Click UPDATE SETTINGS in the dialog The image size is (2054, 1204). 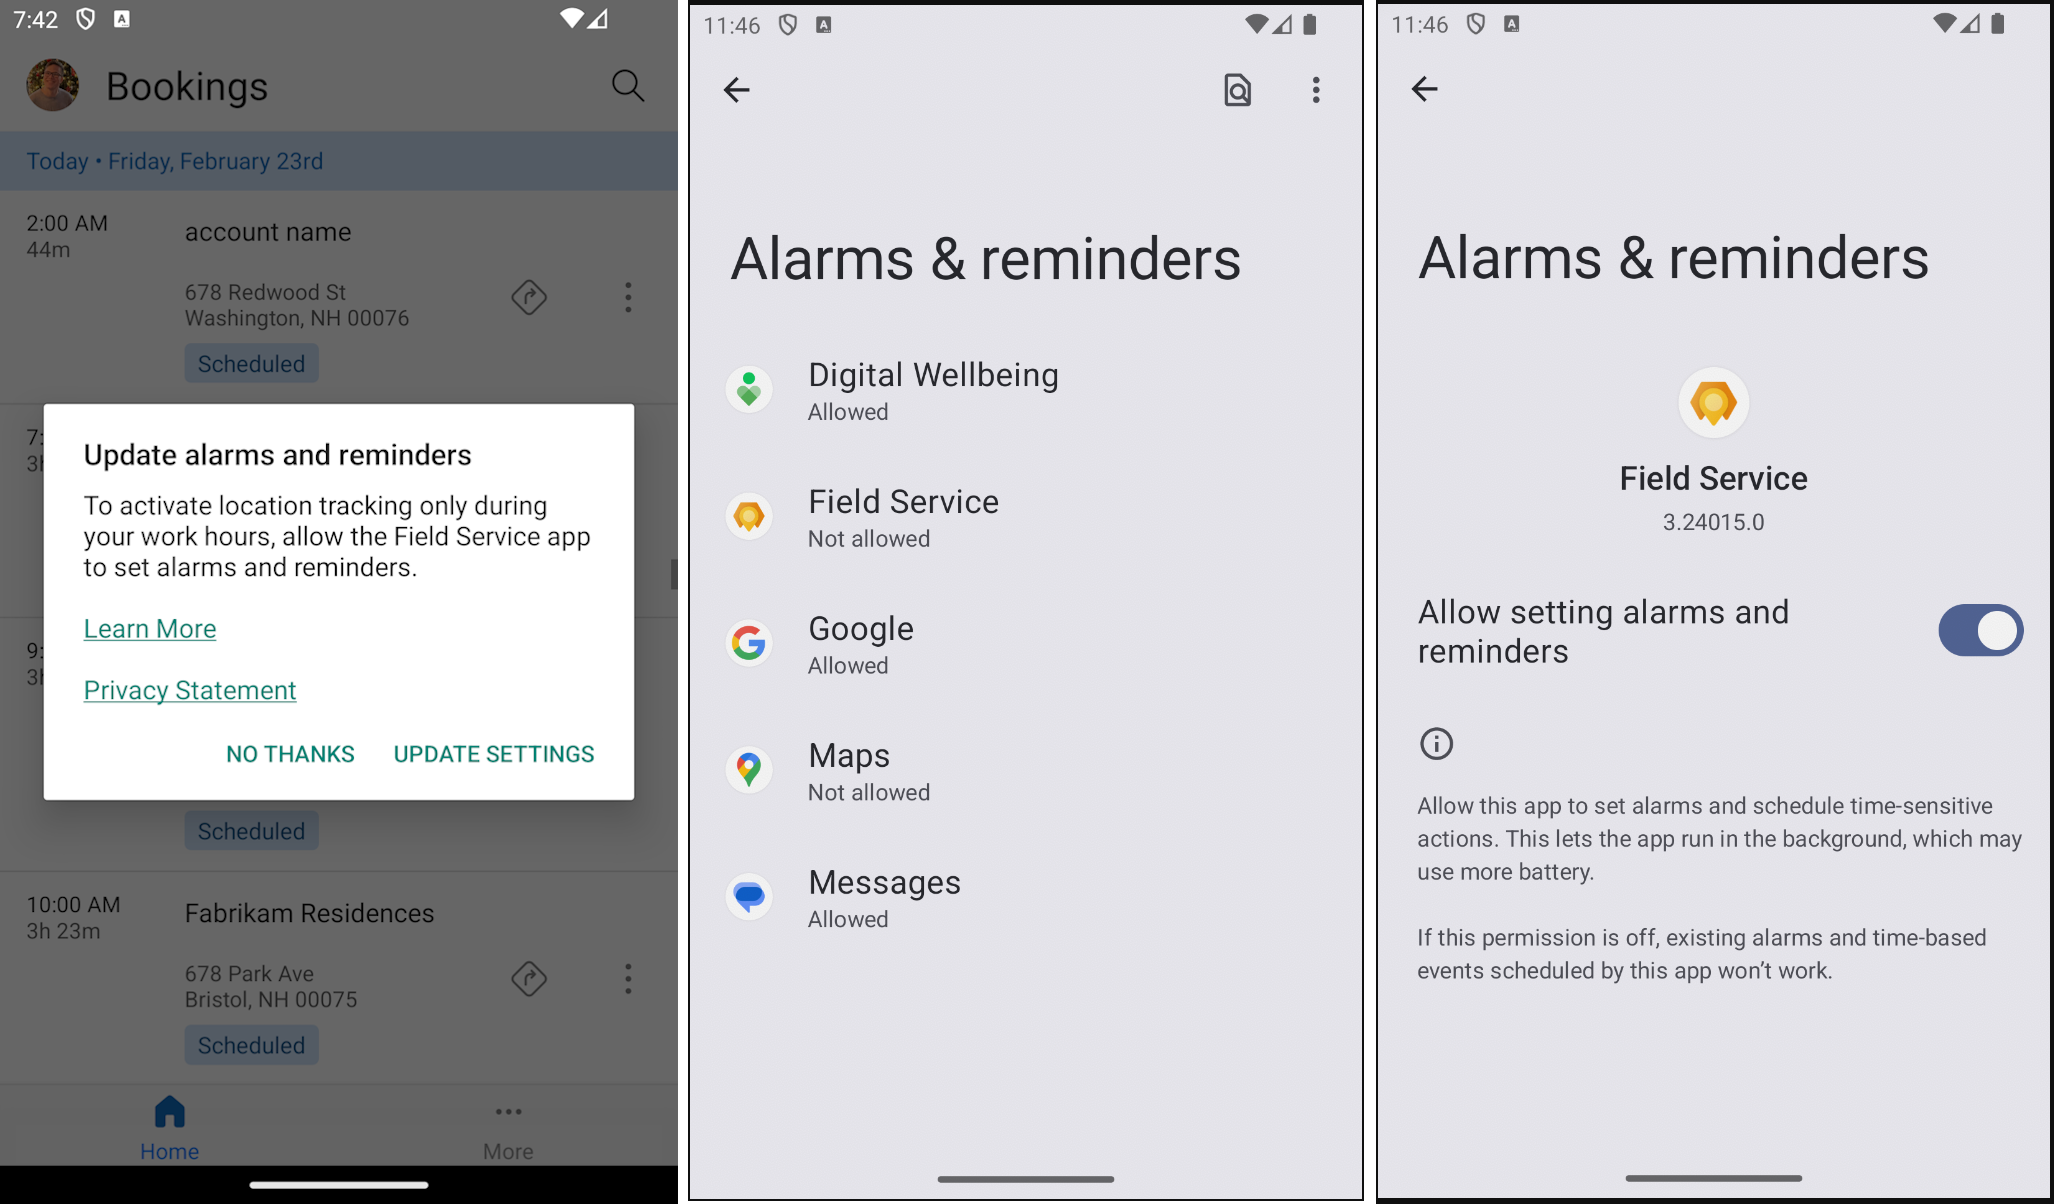[493, 752]
